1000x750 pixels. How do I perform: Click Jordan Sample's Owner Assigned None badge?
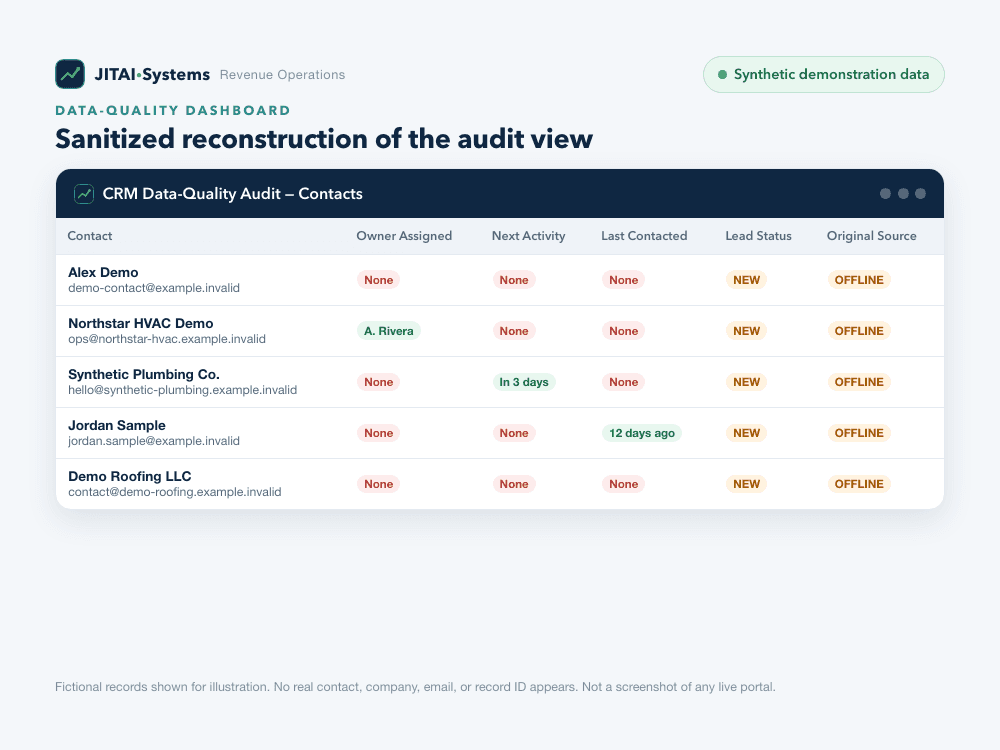pos(378,433)
